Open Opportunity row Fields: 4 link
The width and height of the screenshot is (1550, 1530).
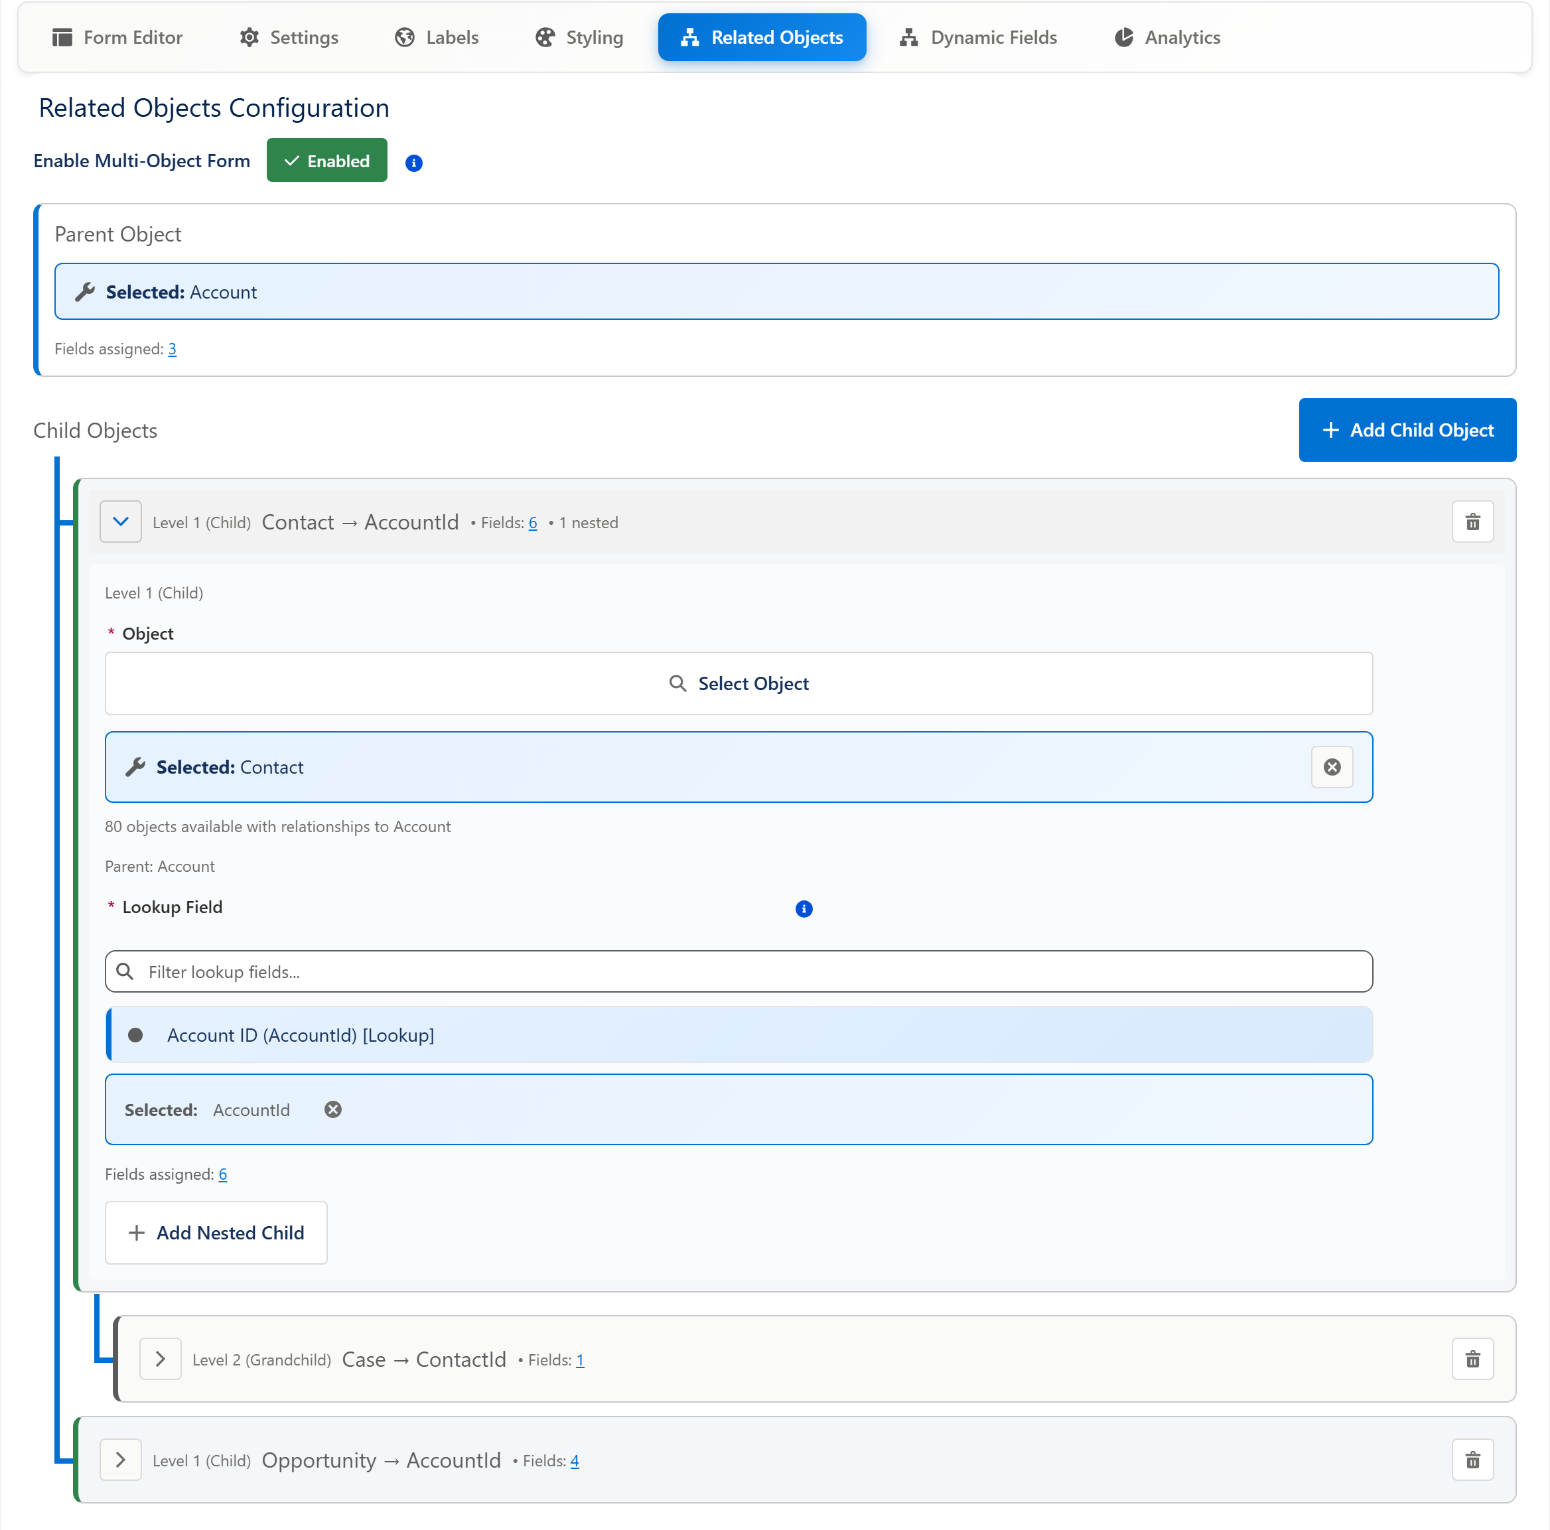coord(575,1461)
